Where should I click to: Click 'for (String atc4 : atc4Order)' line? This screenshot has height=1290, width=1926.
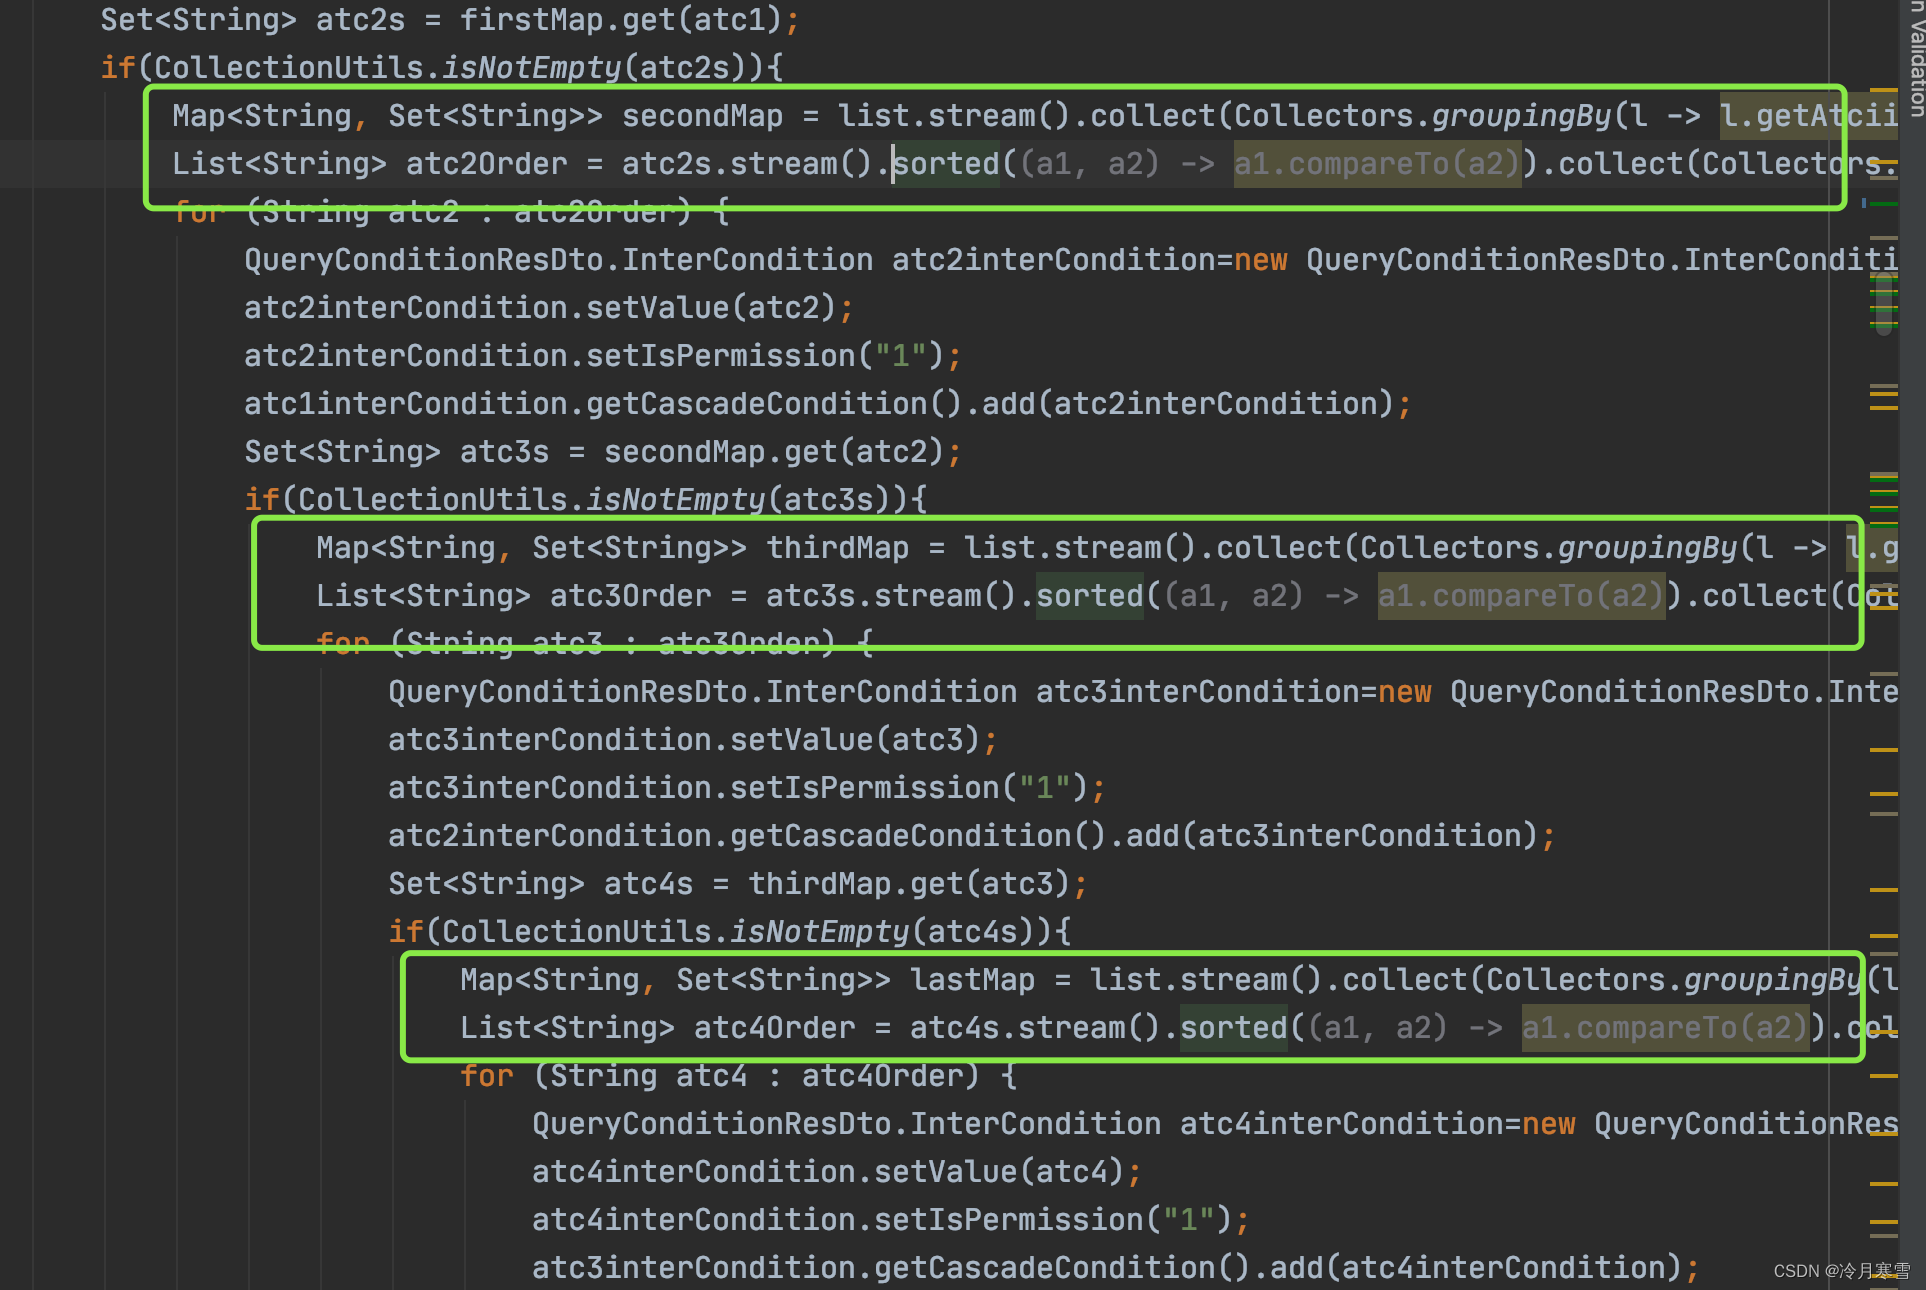pyautogui.click(x=738, y=1076)
